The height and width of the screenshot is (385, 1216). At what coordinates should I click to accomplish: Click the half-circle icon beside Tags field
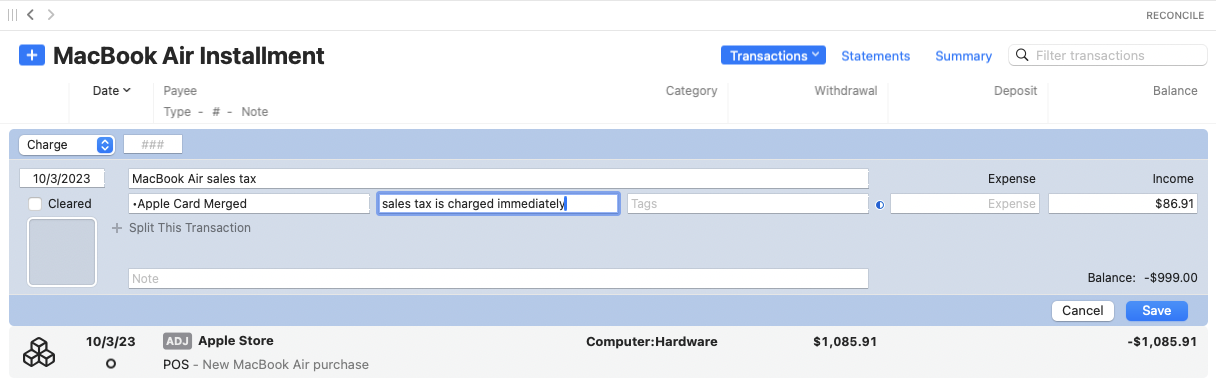[880, 204]
